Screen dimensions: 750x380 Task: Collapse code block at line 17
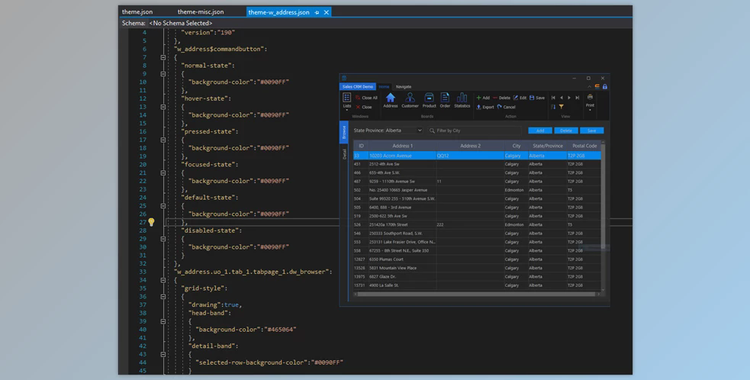(163, 140)
